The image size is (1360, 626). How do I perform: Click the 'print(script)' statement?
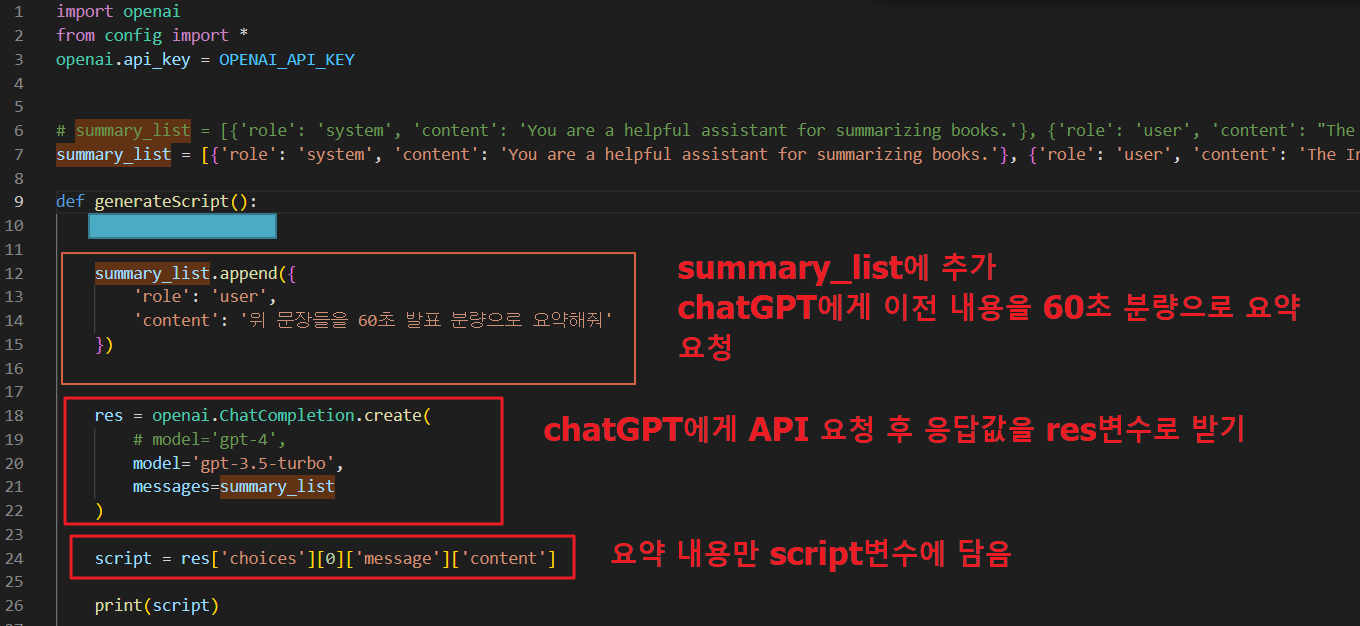point(157,605)
